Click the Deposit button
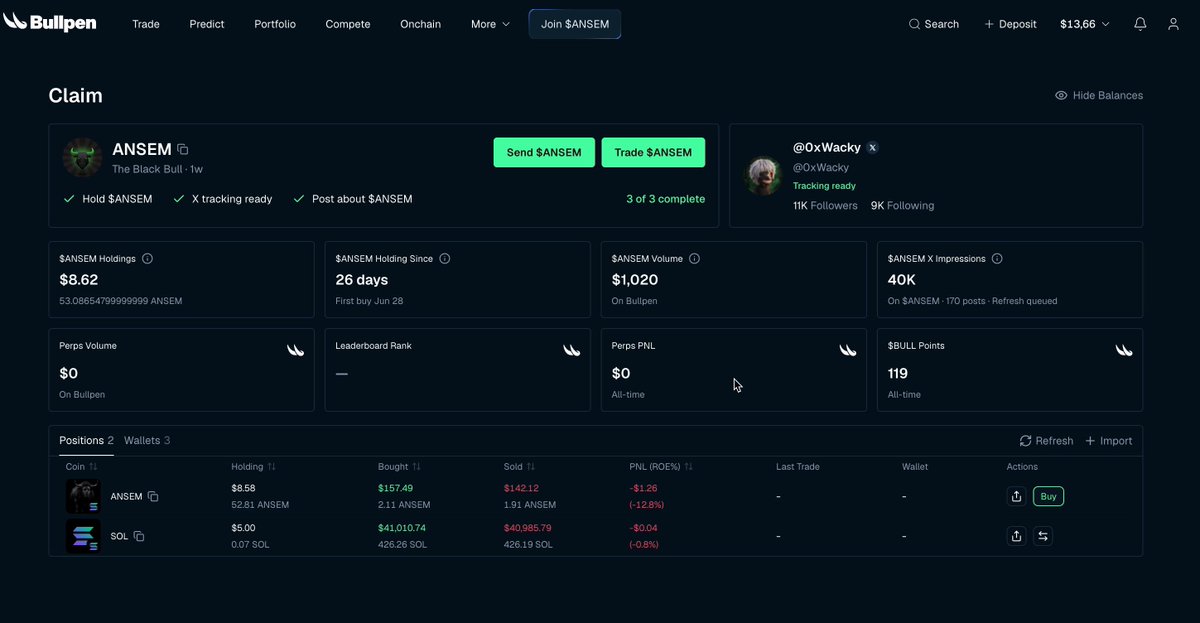Image resolution: width=1200 pixels, height=623 pixels. coord(1010,24)
